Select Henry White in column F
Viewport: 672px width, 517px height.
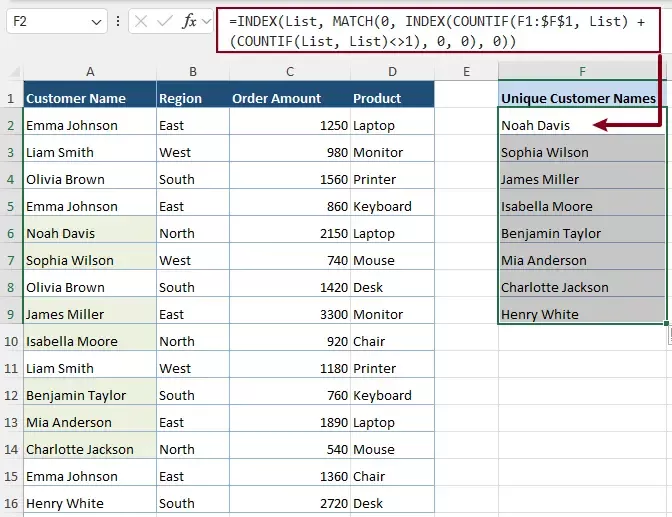pos(582,310)
